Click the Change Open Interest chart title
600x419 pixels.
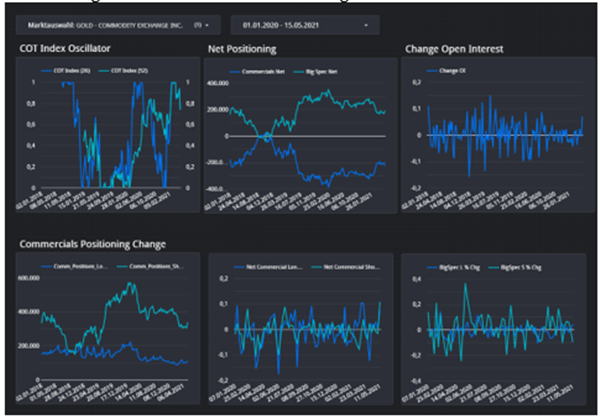454,49
